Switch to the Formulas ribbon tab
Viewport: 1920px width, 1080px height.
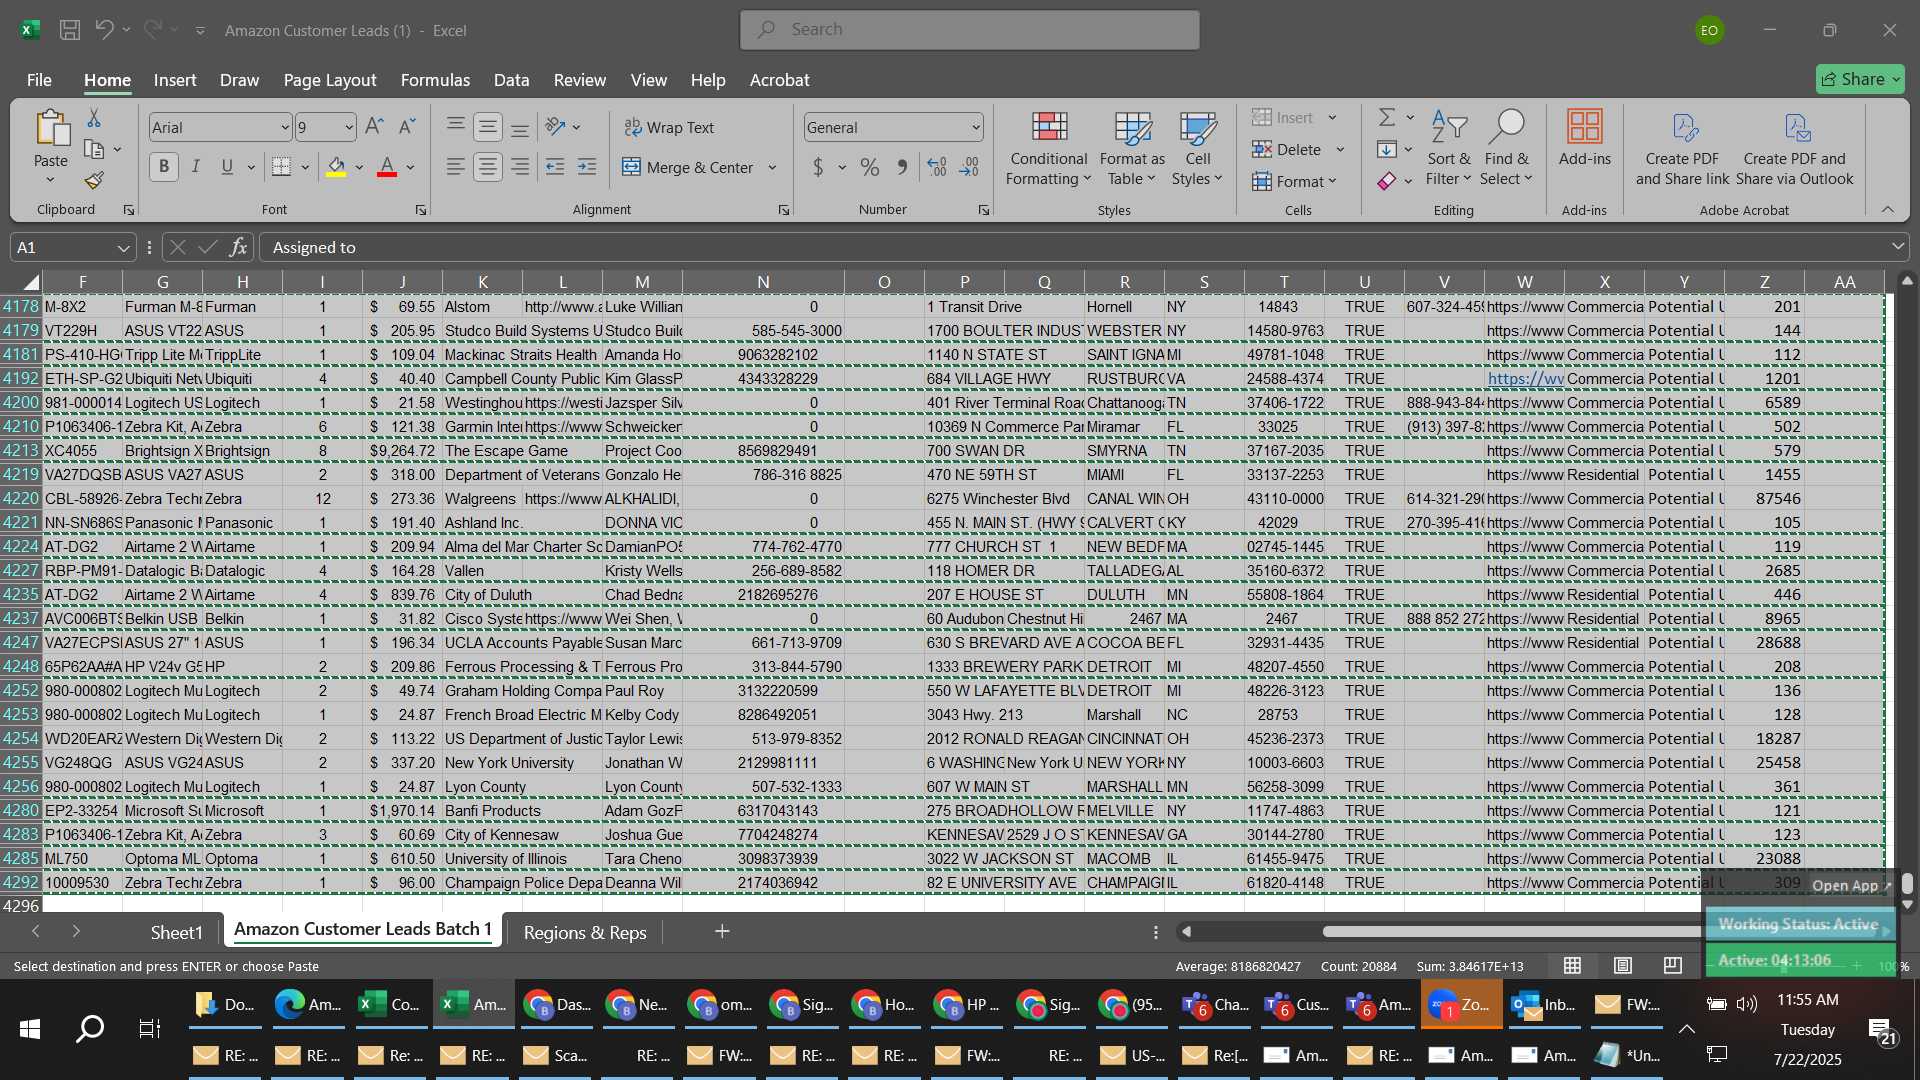435,80
